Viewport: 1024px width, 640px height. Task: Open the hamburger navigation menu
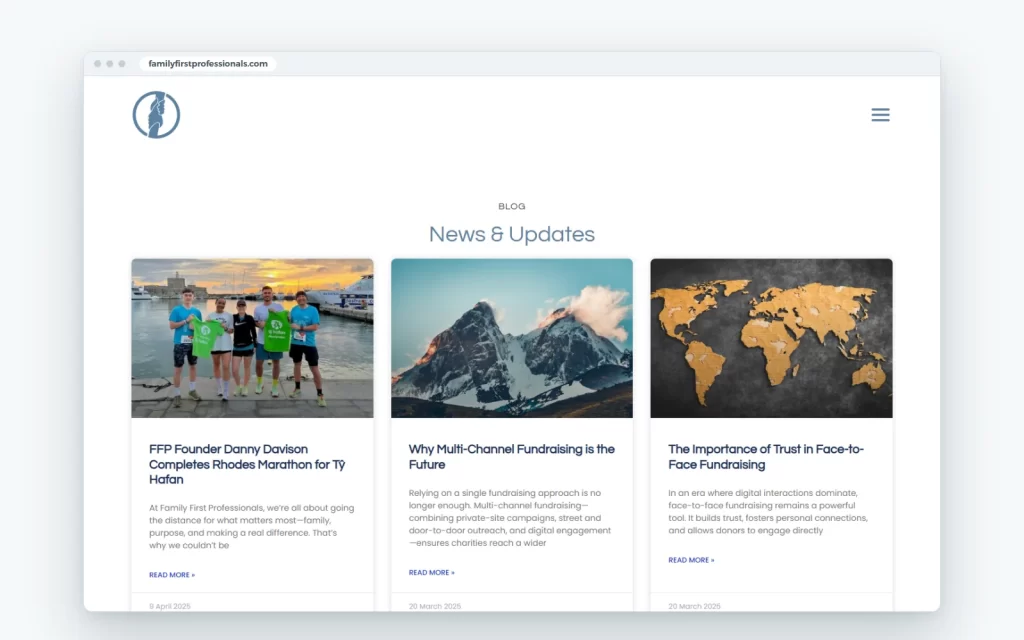click(x=880, y=115)
